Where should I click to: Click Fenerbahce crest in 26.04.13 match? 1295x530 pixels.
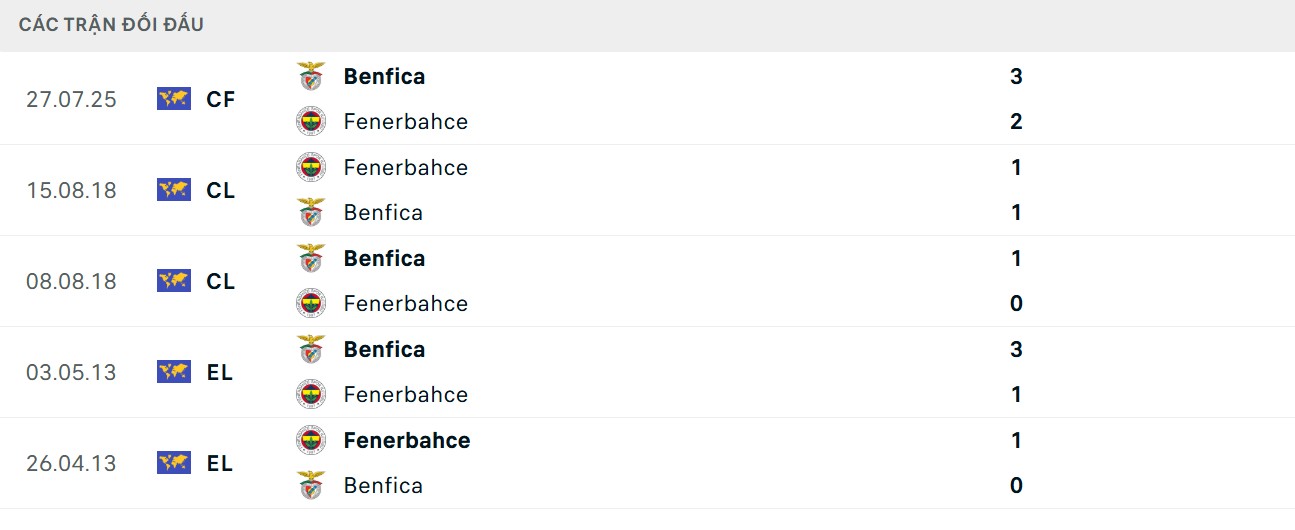(x=311, y=440)
